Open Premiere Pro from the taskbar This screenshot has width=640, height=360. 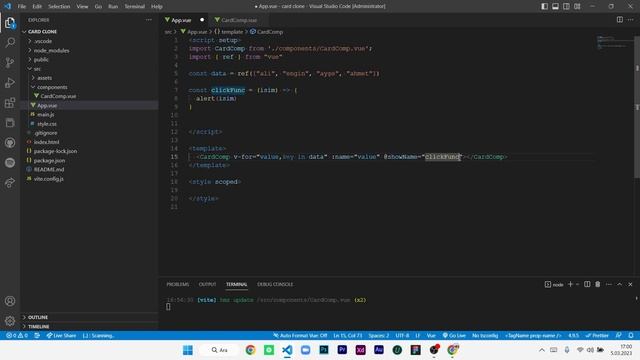(x=342, y=350)
